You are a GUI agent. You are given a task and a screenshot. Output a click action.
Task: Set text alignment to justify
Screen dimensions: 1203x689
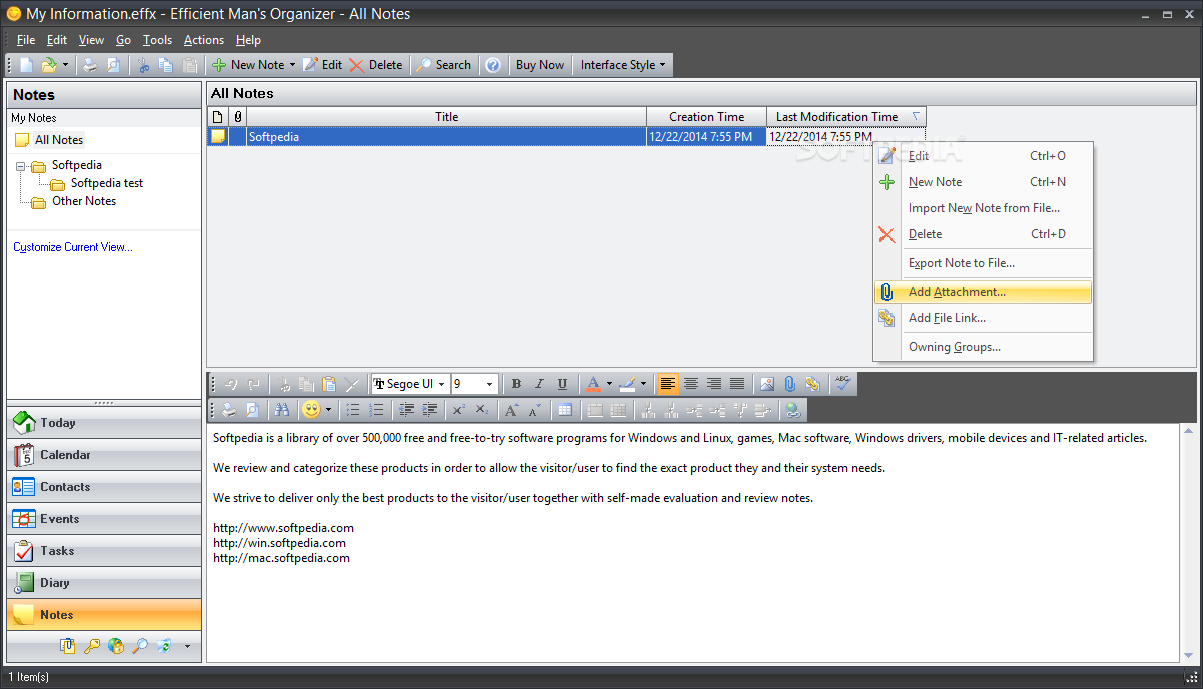737,384
